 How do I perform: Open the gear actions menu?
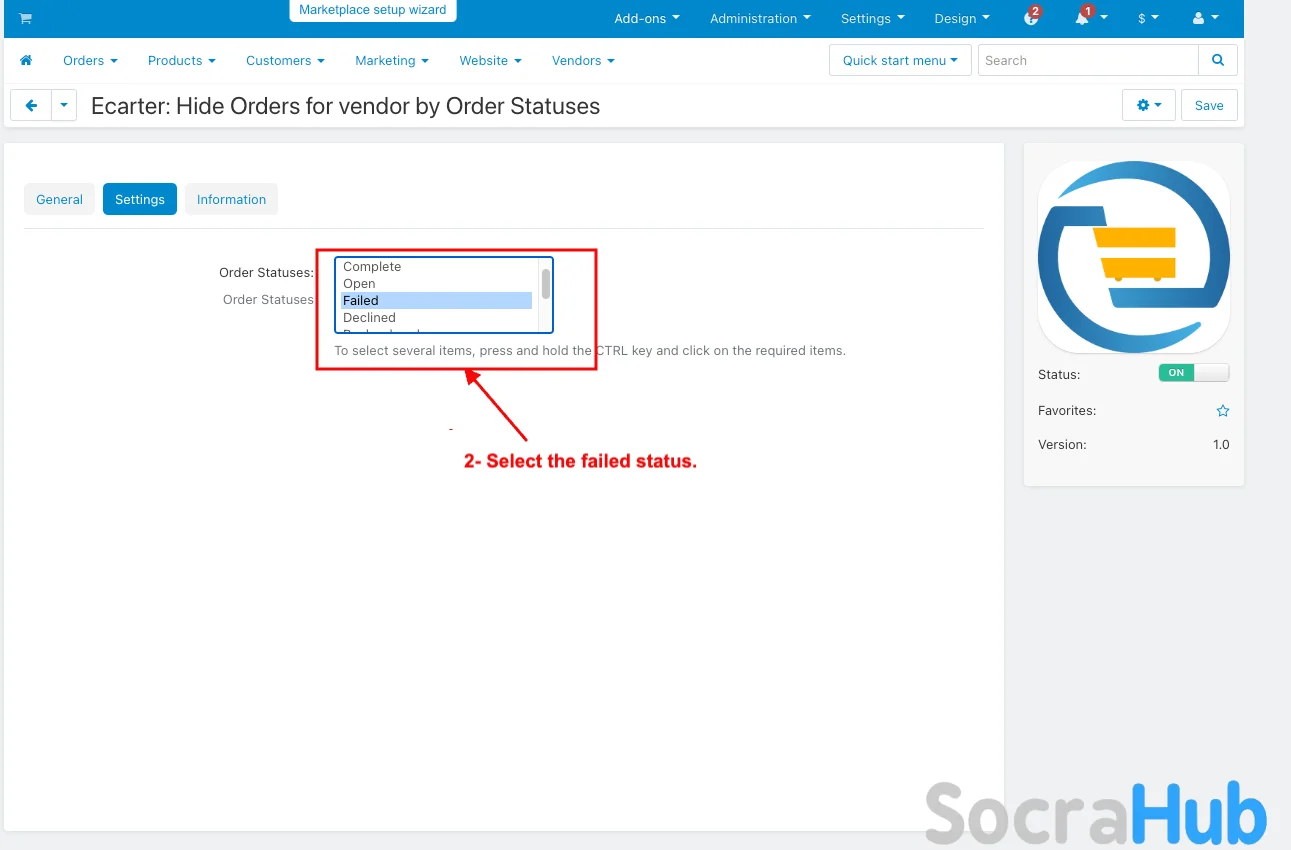click(x=1149, y=105)
